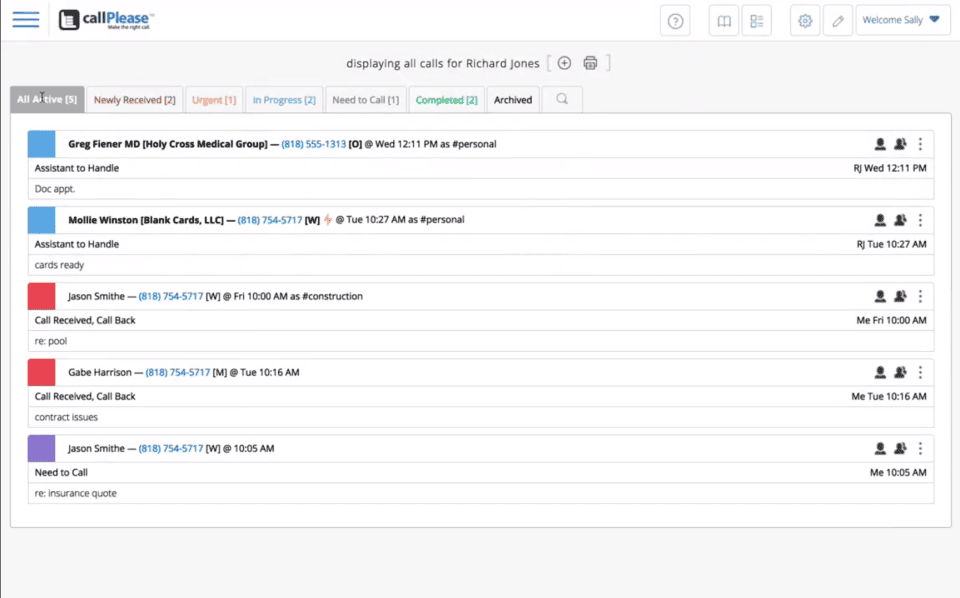
Task: Select the 're: insurance quote' note
Action: [x=75, y=493]
